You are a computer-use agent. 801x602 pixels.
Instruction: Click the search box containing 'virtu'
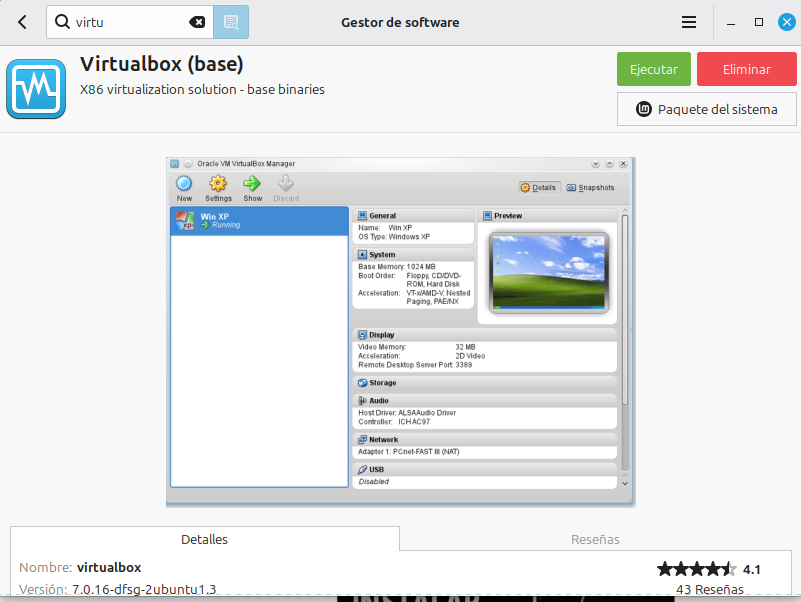(130, 22)
